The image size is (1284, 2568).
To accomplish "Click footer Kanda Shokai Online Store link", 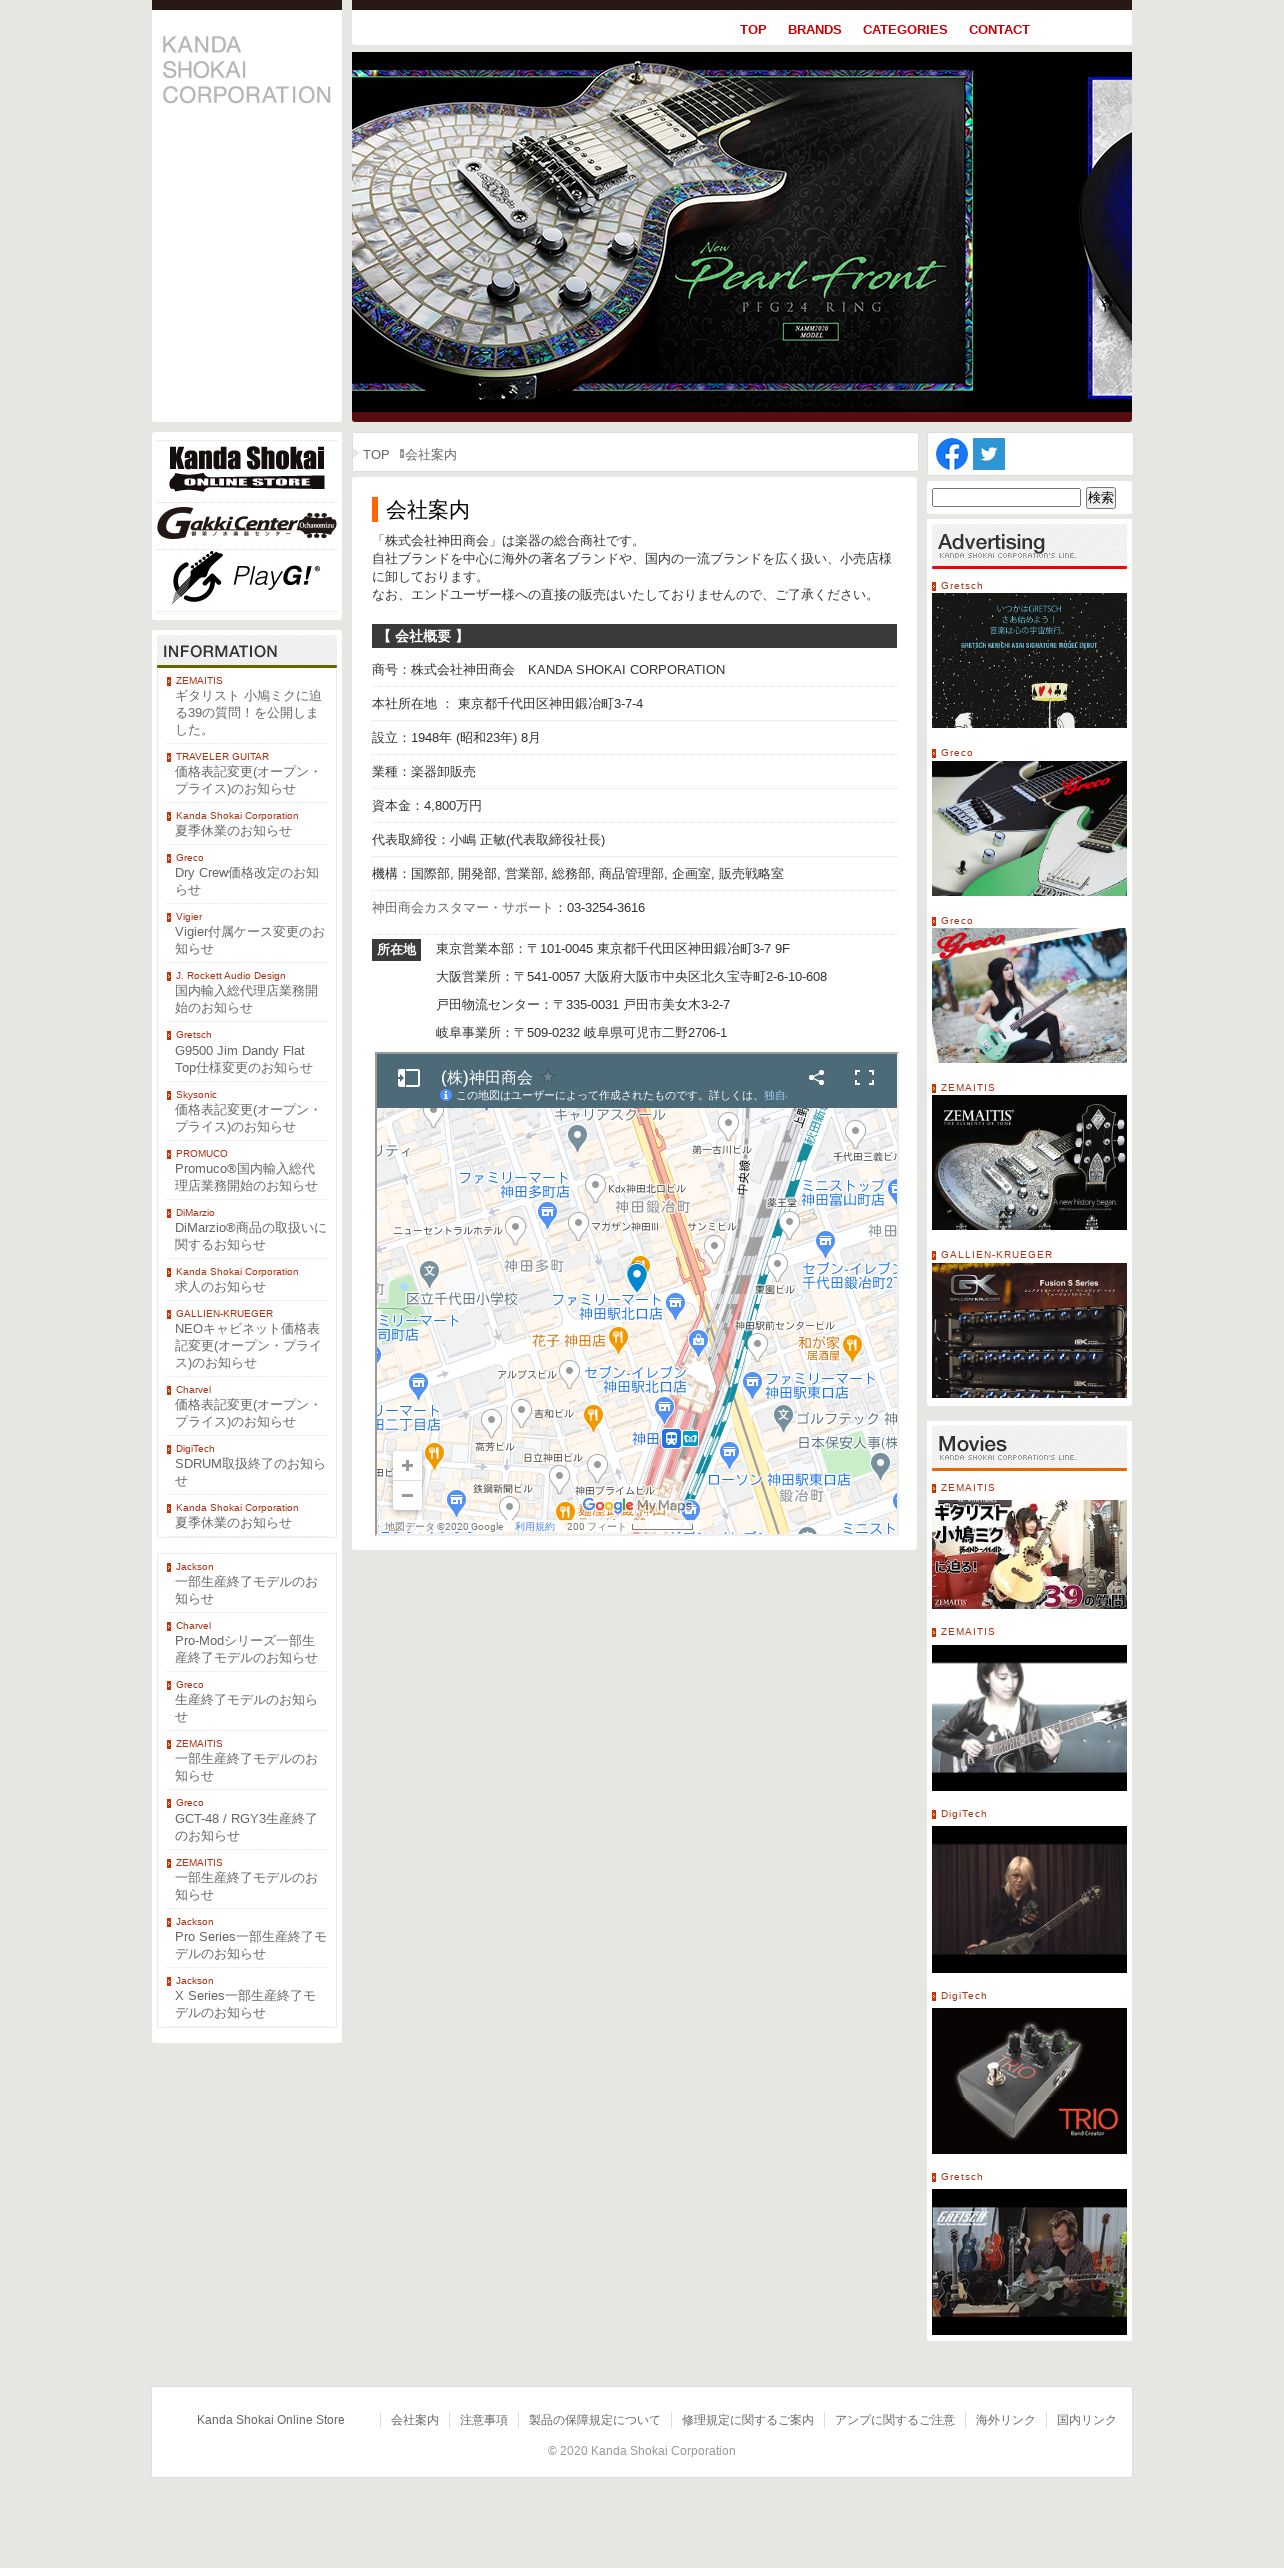I will 270,2420.
